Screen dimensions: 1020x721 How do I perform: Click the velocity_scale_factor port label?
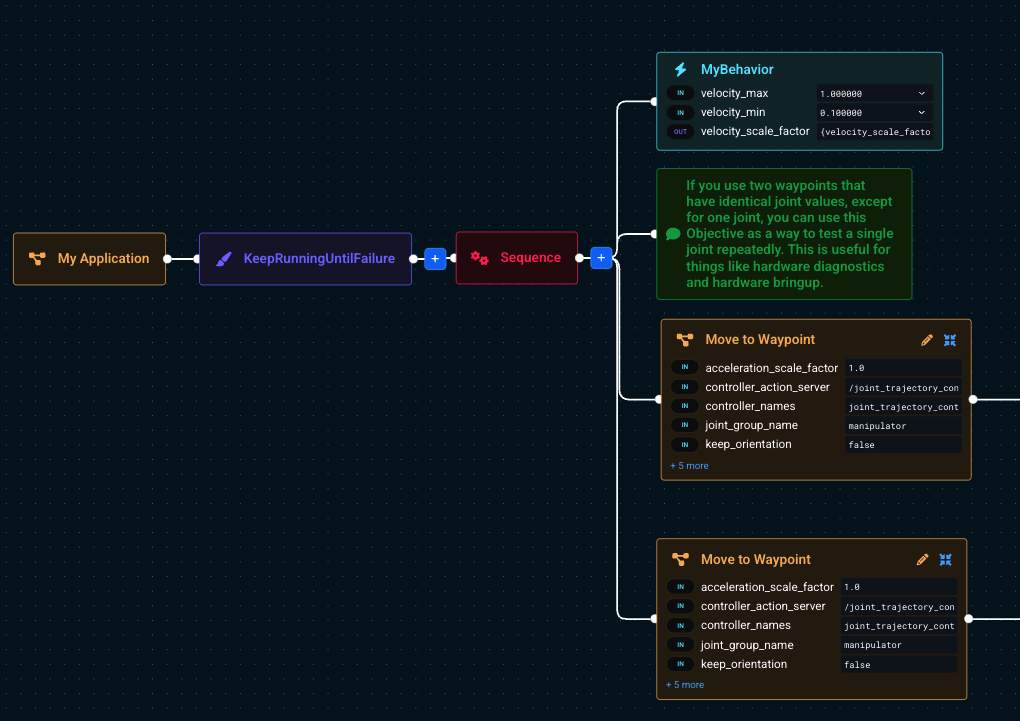(755, 131)
